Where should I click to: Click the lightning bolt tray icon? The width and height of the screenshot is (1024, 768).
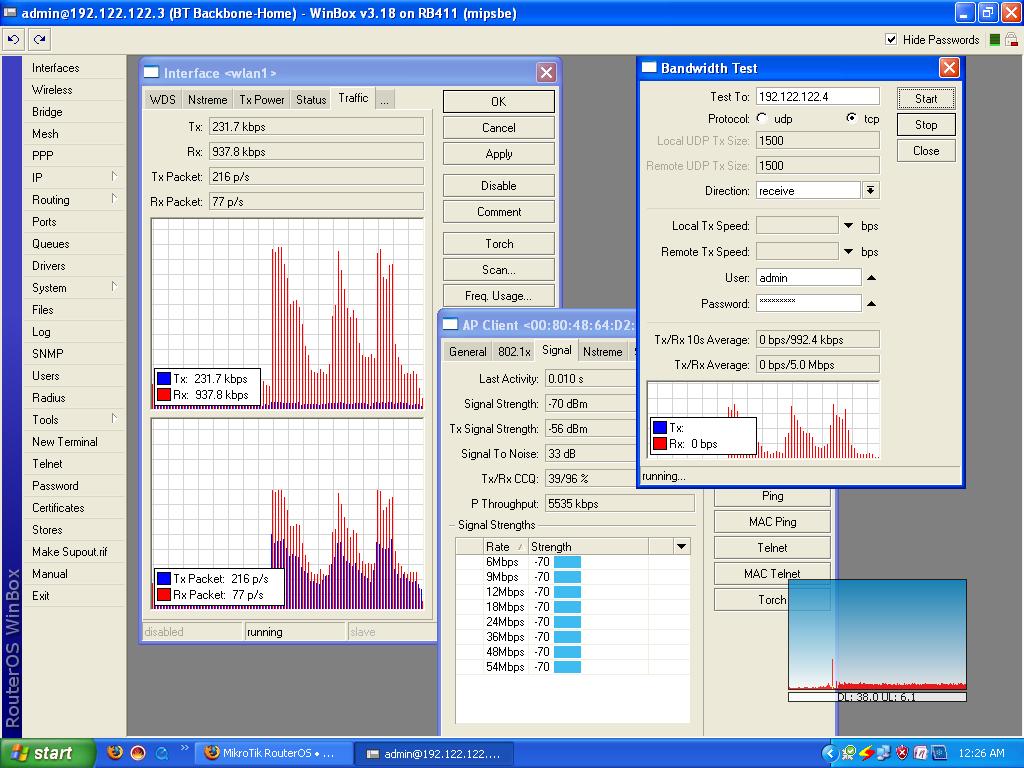pos(867,753)
